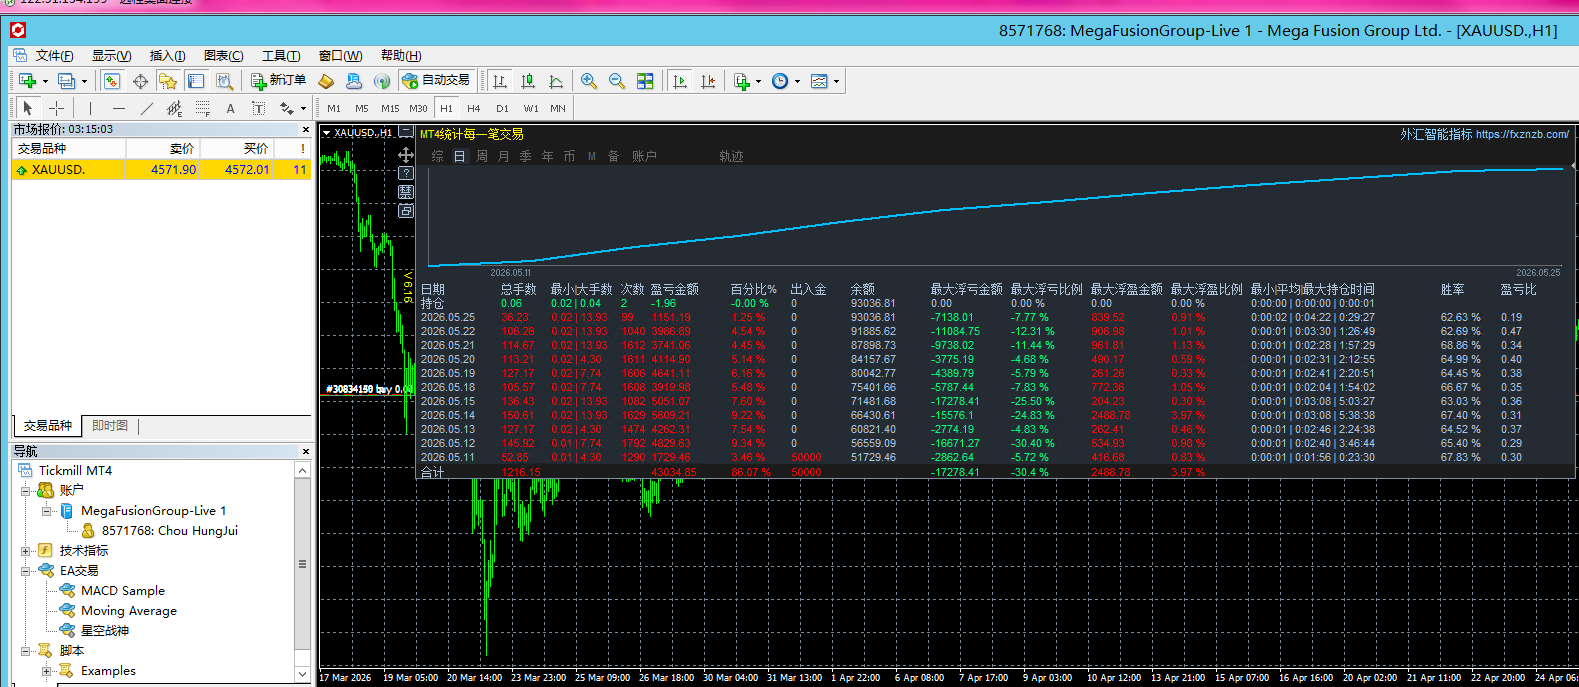
Task: Open the 文件(F) menu
Action: click(55, 56)
